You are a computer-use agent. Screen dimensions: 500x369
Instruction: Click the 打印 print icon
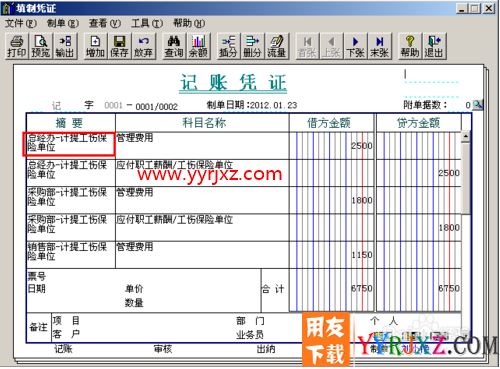coord(16,46)
